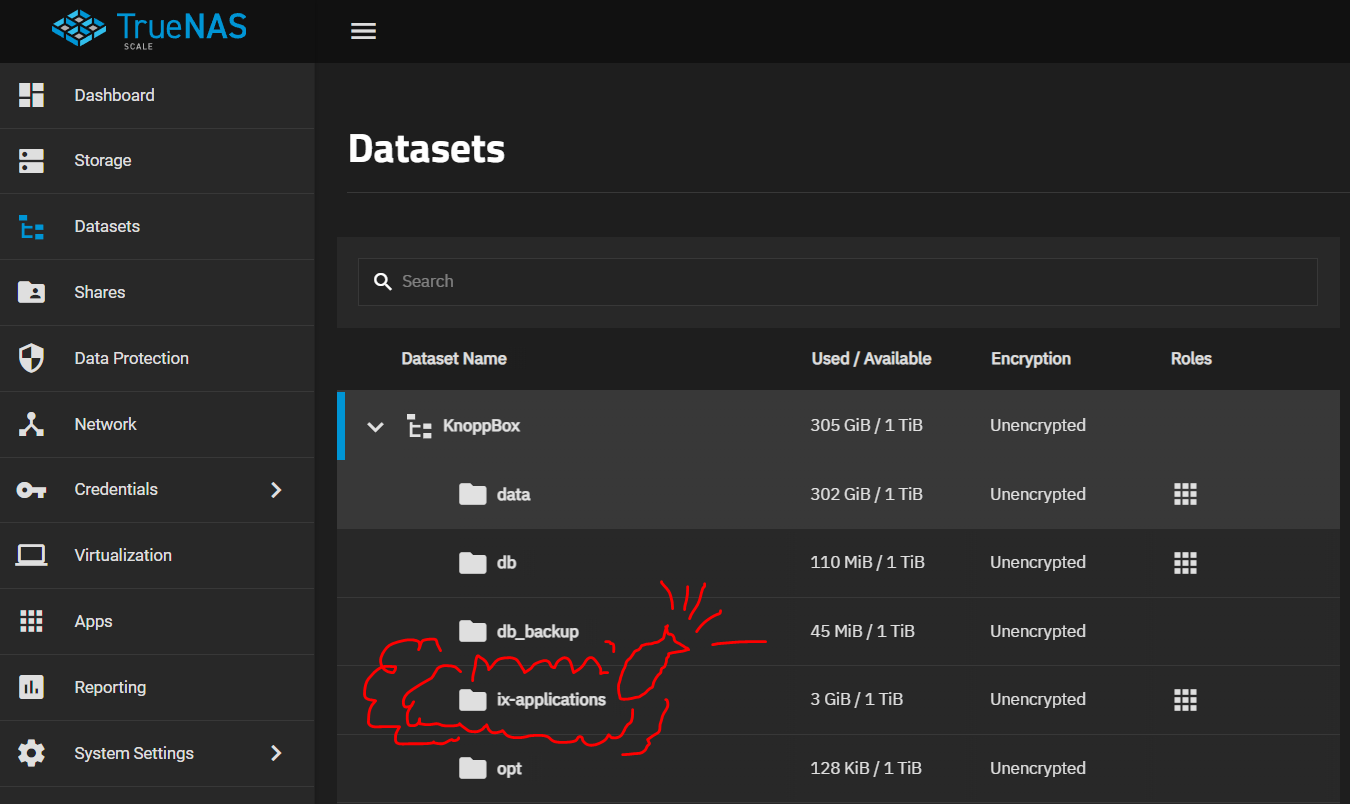Click the apps role icon for data

pyautogui.click(x=1185, y=494)
